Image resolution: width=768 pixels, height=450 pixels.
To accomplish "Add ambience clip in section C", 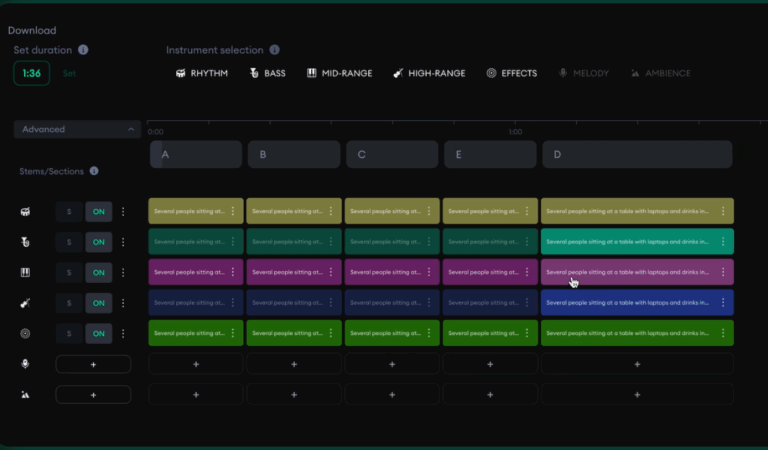I will 392,395.
